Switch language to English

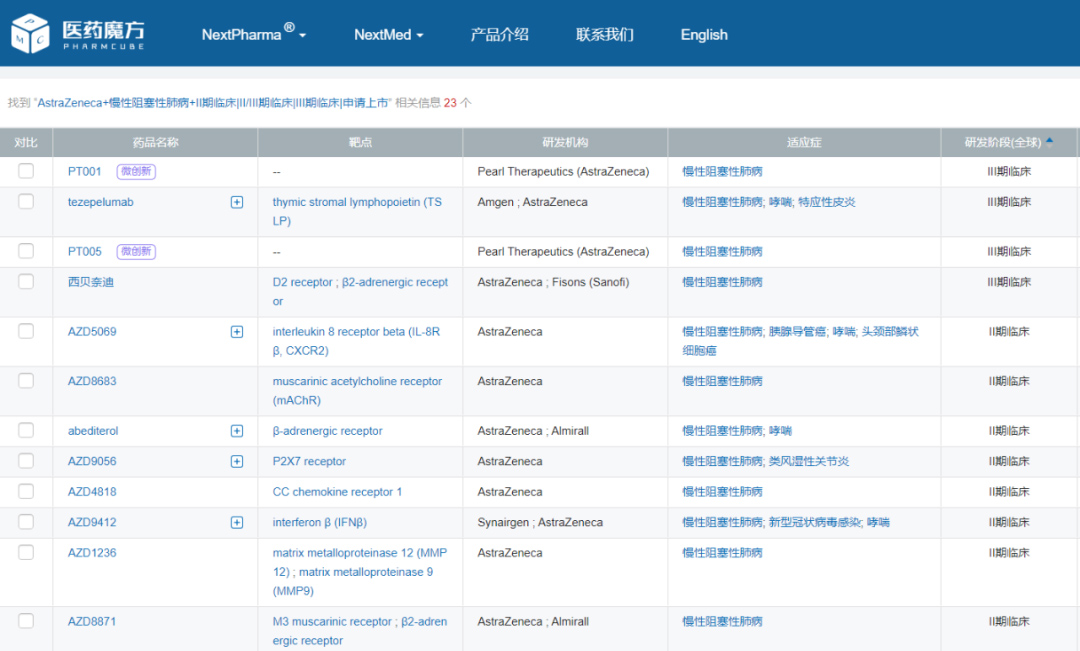(704, 34)
